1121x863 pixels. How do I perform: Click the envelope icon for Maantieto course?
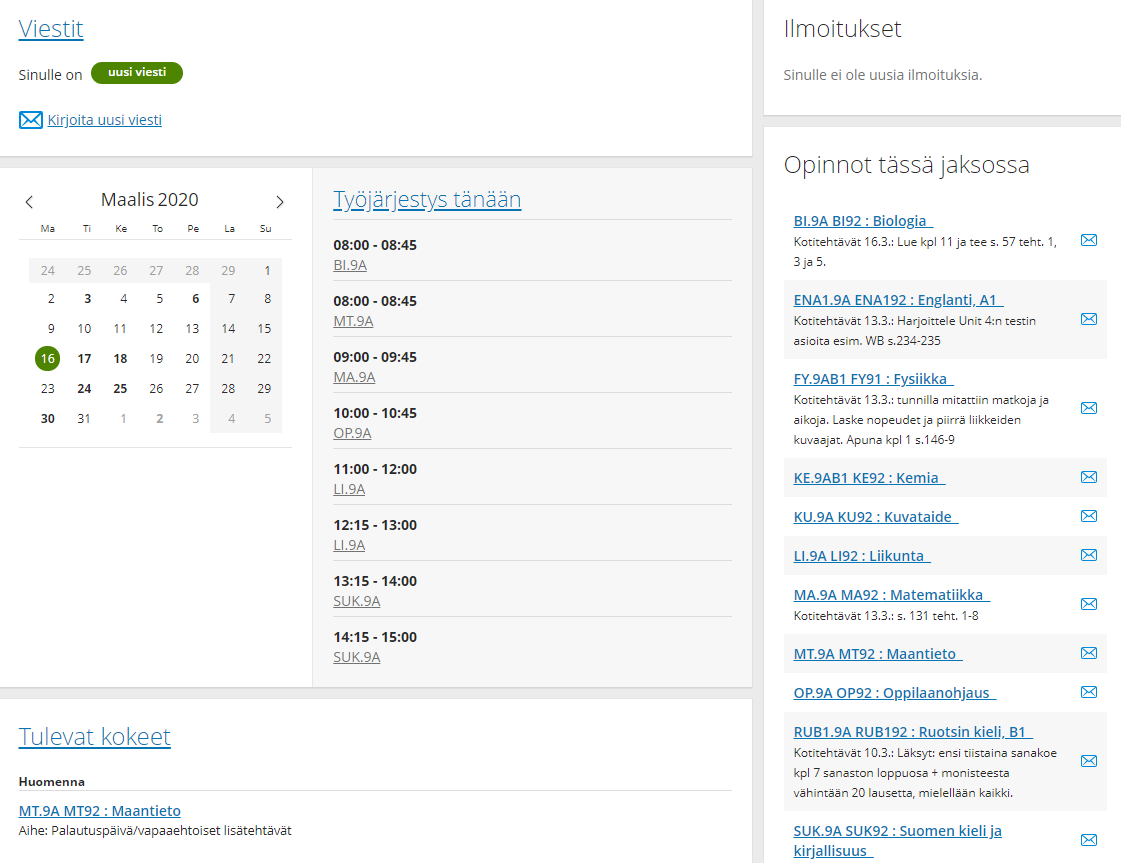[1089, 653]
